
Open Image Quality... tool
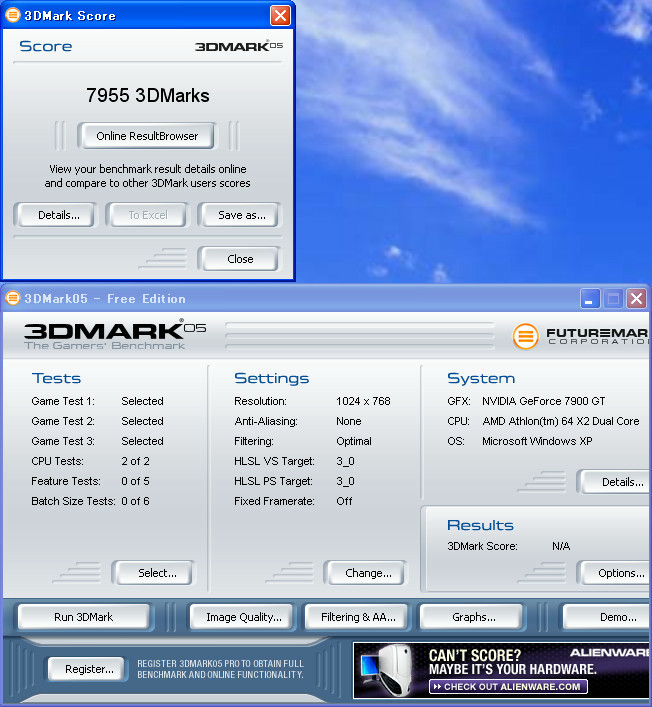pos(243,617)
